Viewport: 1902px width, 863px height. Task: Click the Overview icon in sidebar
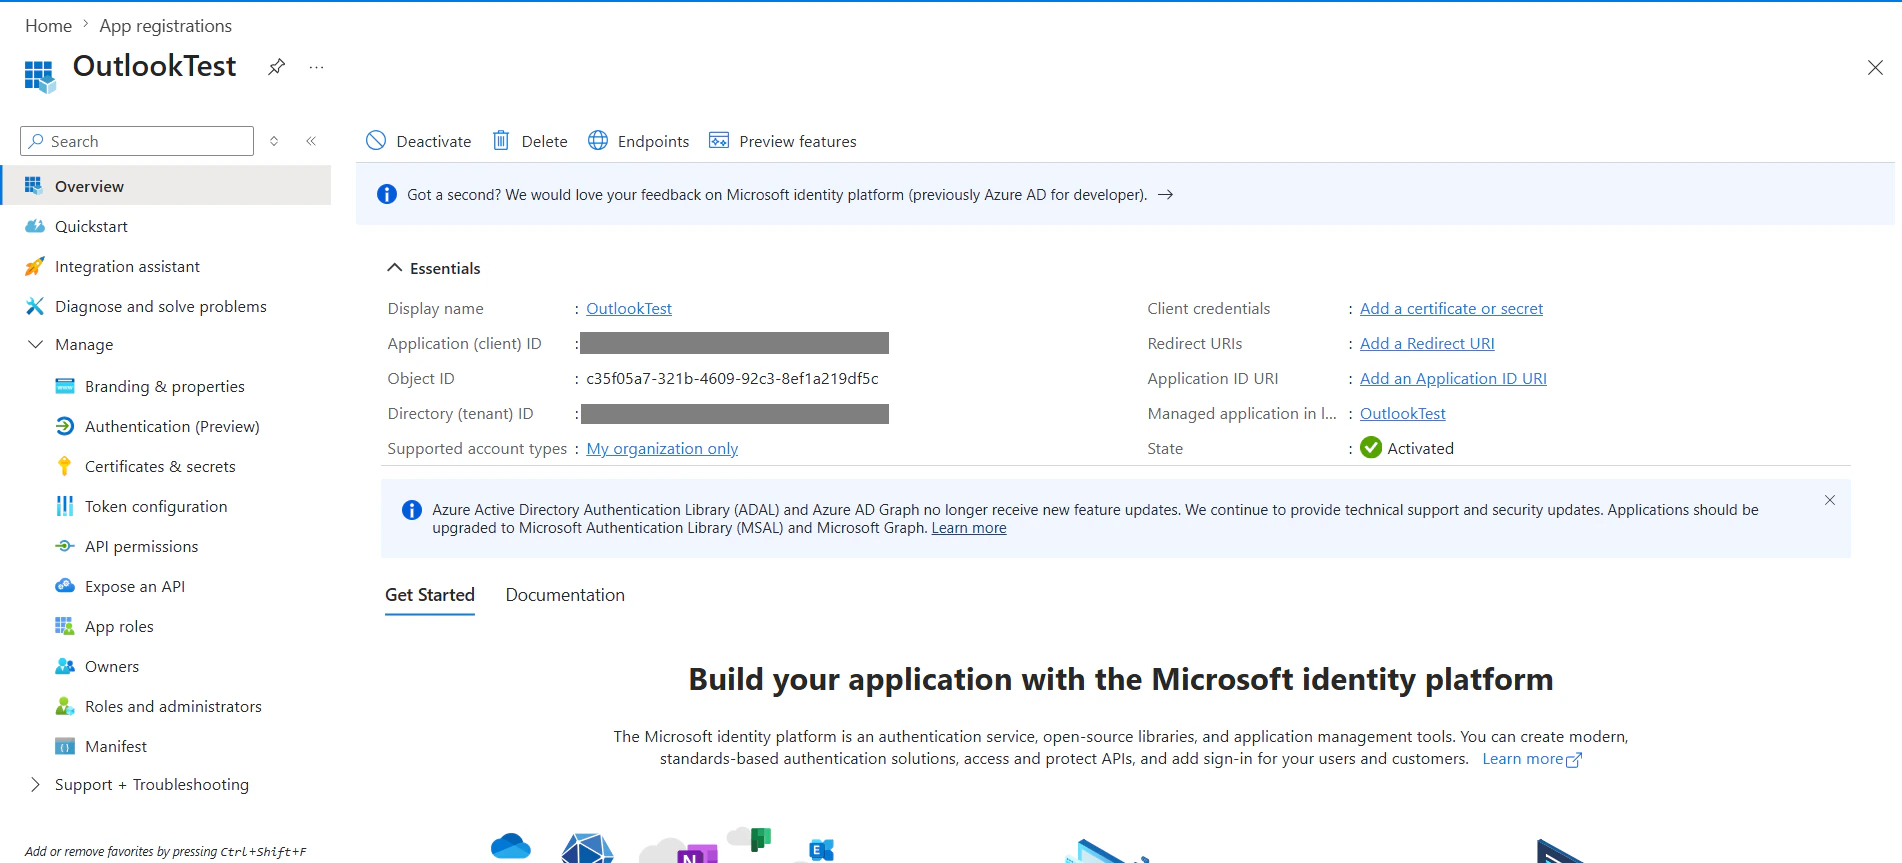tap(34, 186)
